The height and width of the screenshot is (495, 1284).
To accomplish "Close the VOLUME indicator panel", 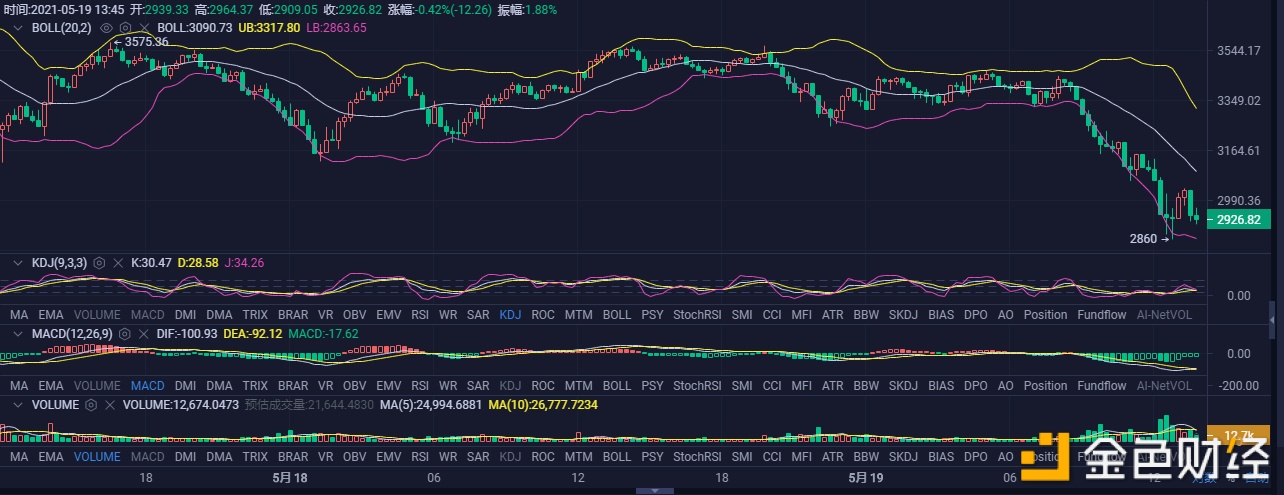I will [110, 405].
